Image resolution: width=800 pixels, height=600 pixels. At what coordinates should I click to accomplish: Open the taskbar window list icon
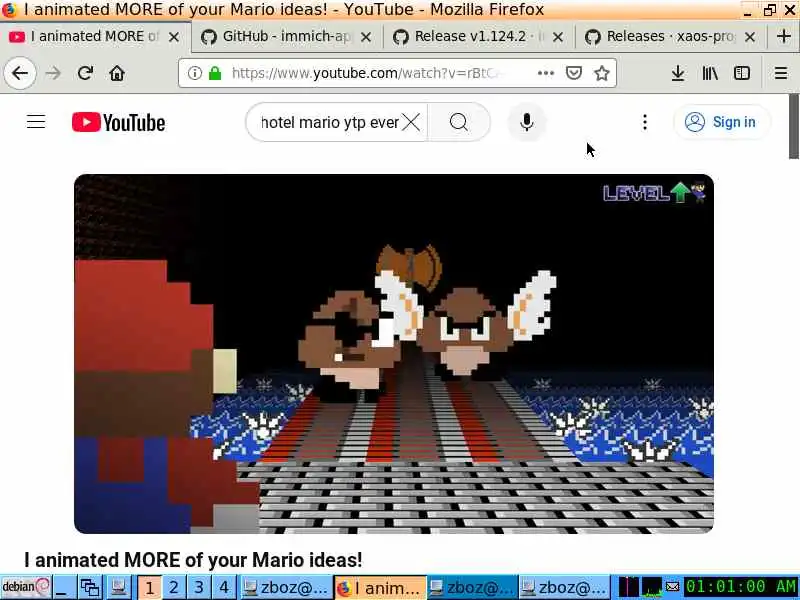(89, 587)
